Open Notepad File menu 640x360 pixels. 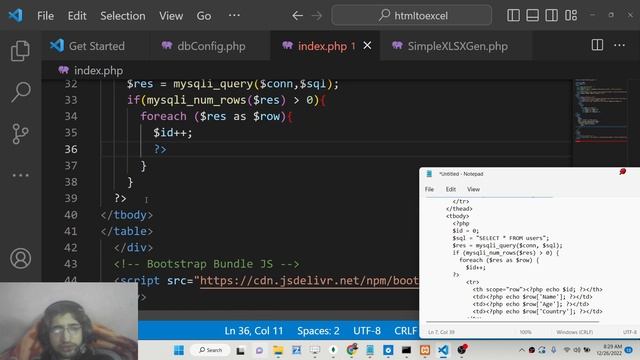[429, 189]
